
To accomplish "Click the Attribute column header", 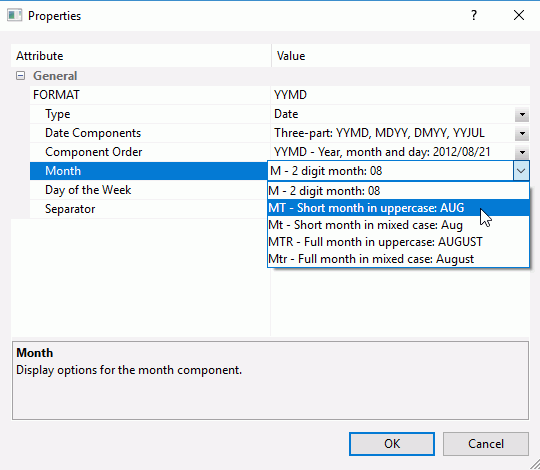I will point(141,56).
